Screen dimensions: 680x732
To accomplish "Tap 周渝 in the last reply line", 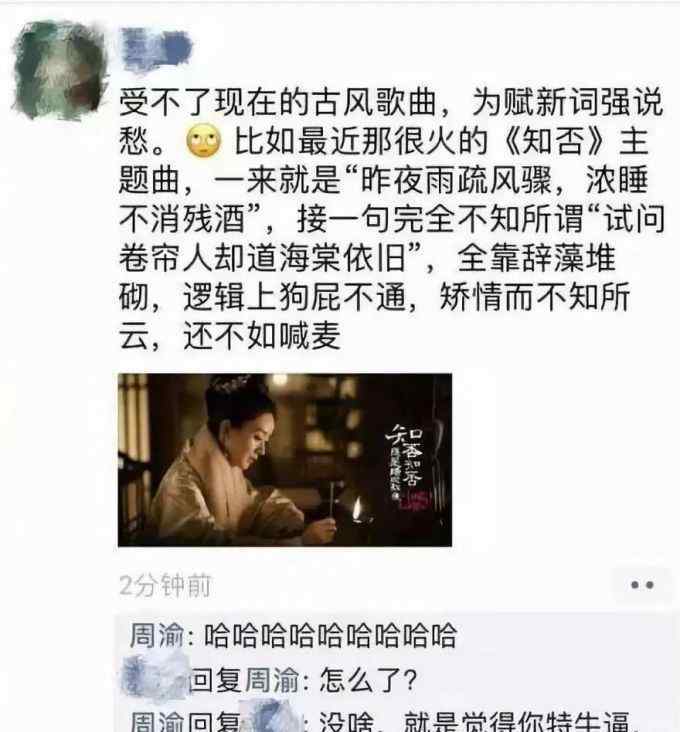I will pos(157,722).
